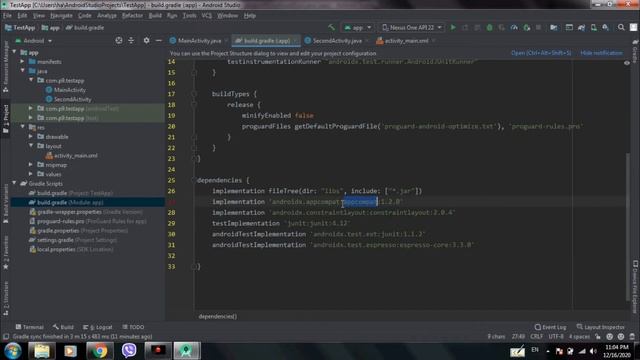
Task: Click the Project Structure toolbar icon
Action: (x=554, y=27)
